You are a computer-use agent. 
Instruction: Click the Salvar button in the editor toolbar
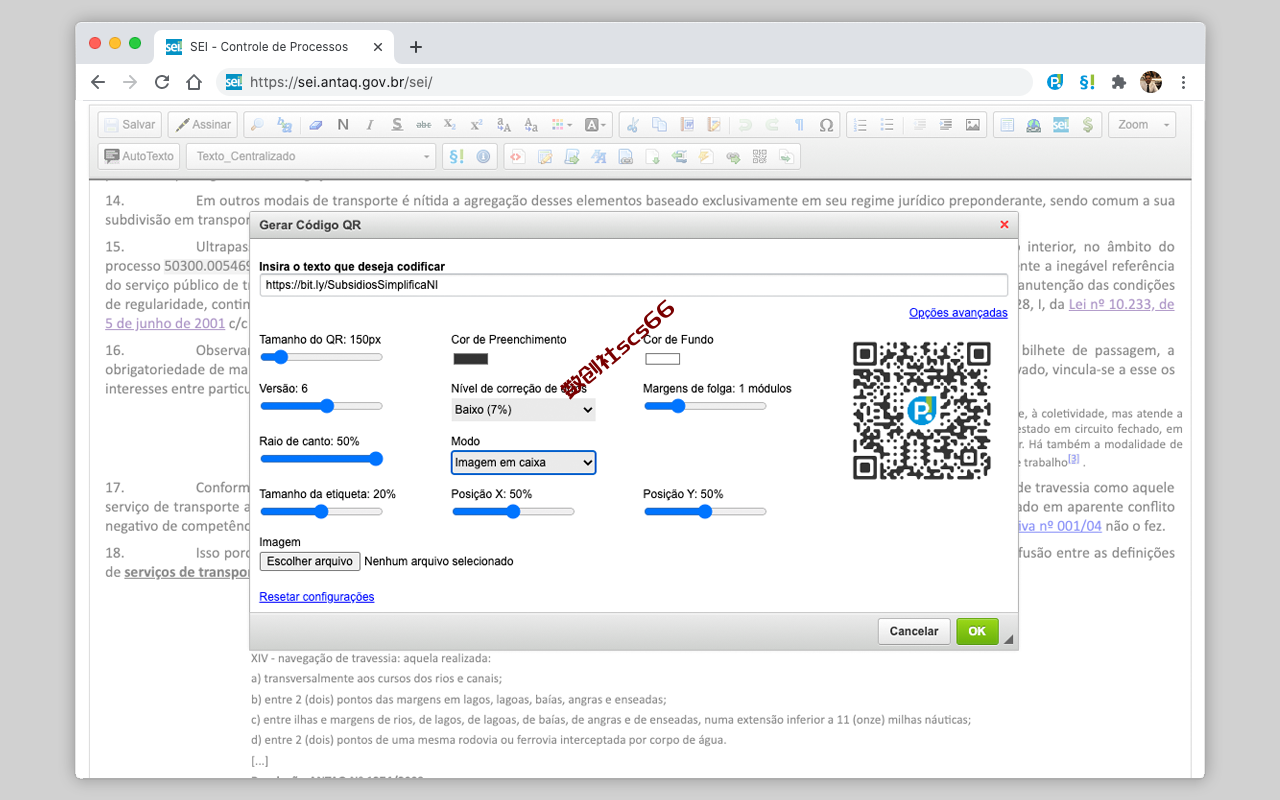(x=129, y=125)
